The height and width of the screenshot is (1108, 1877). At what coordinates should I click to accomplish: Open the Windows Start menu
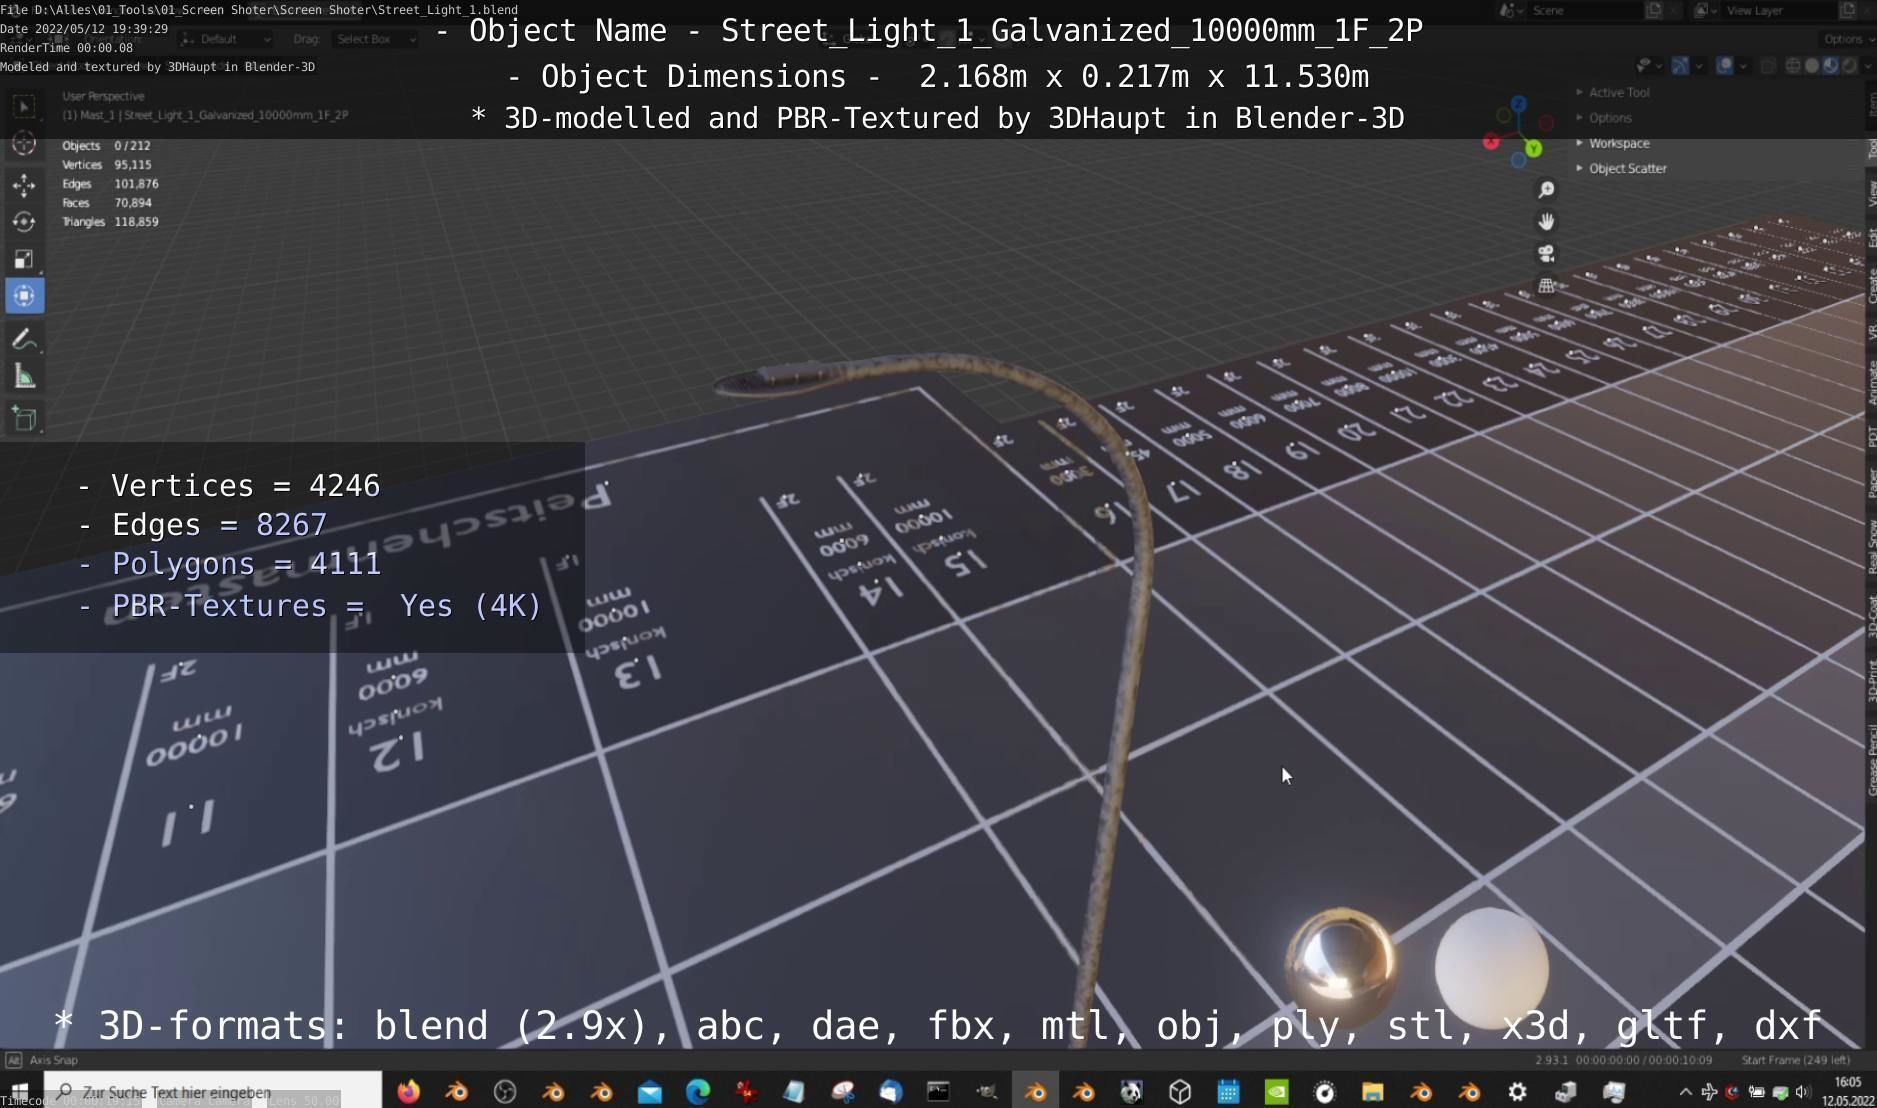[x=20, y=1090]
